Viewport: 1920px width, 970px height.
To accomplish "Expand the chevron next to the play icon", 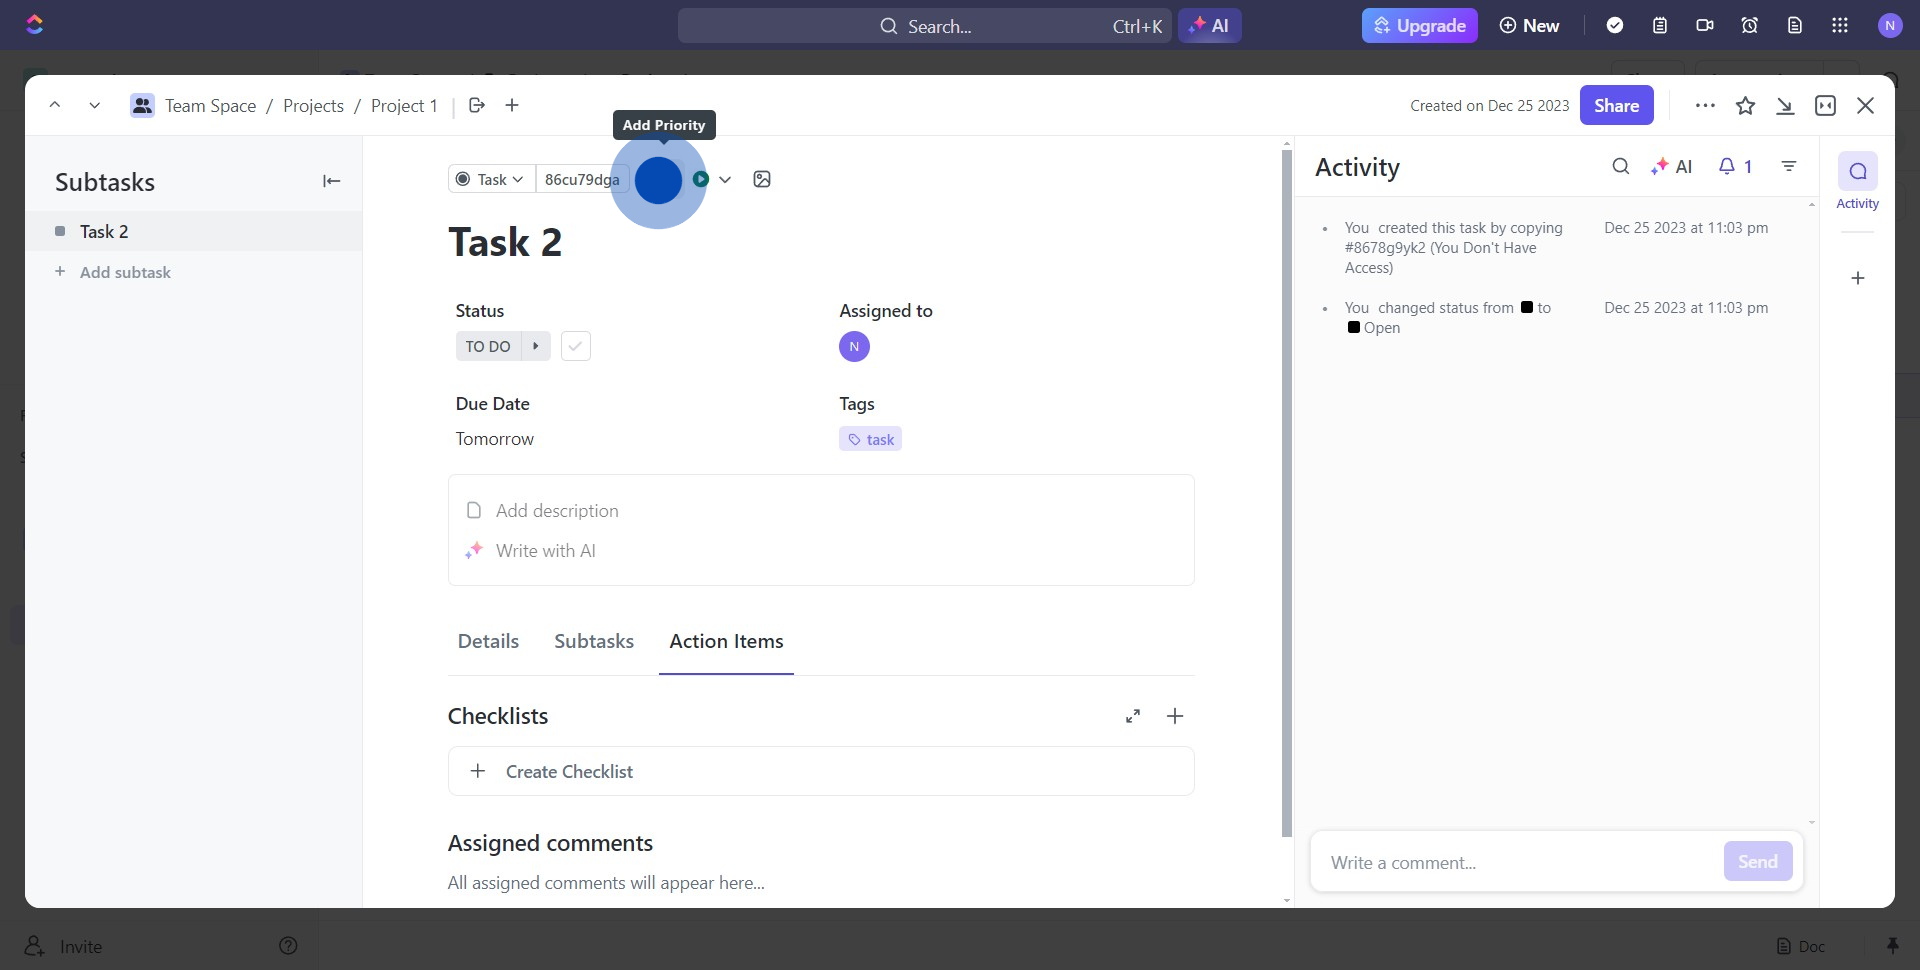I will click(725, 180).
